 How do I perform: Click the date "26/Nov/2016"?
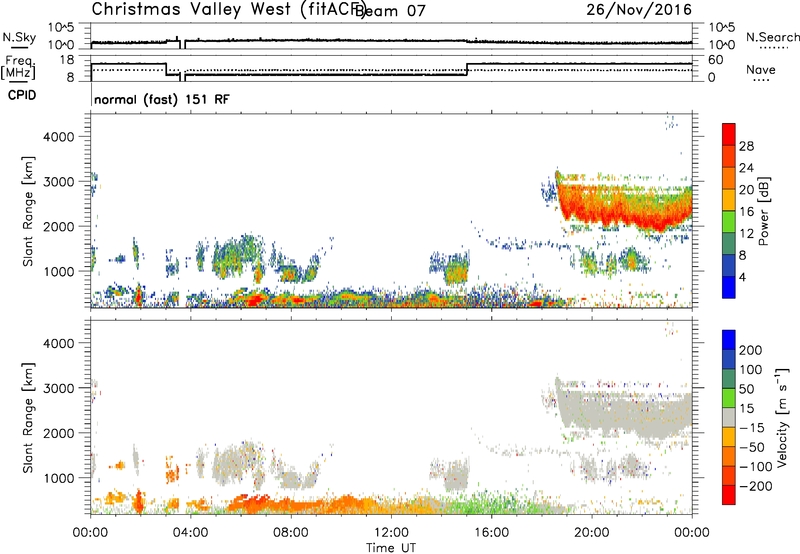pyautogui.click(x=639, y=9)
